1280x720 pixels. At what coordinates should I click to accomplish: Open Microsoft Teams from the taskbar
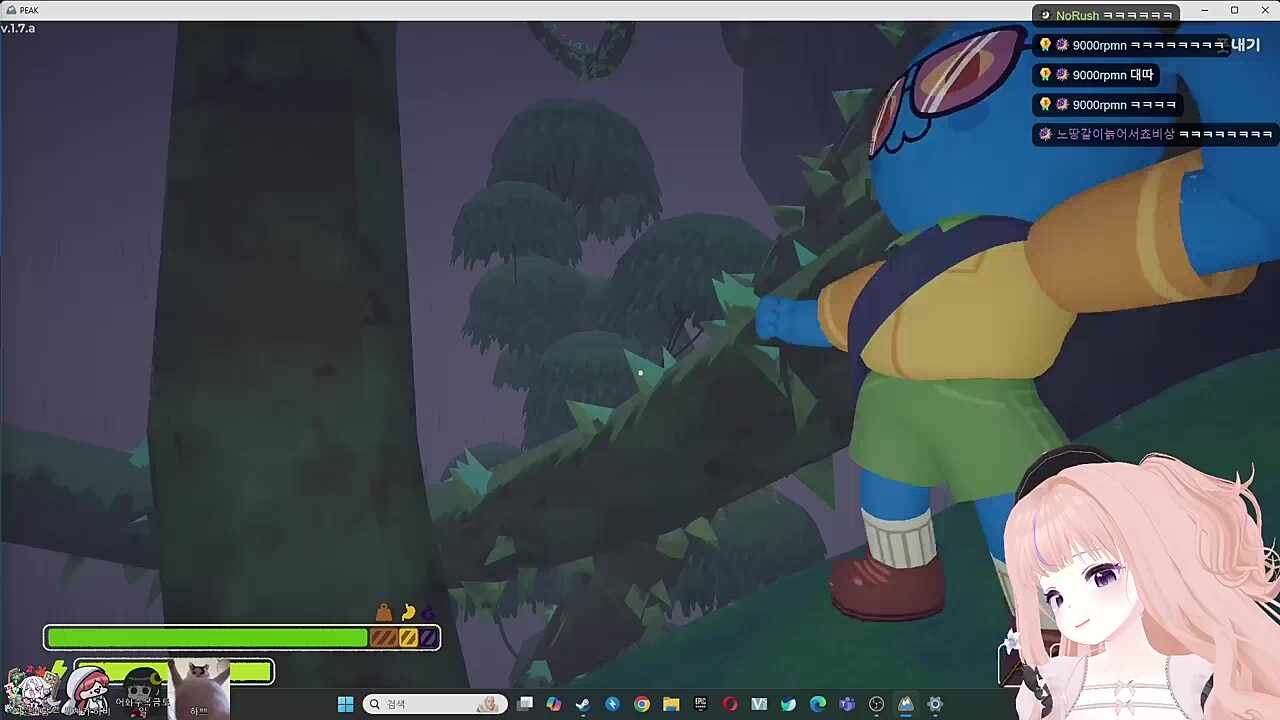[x=847, y=704]
